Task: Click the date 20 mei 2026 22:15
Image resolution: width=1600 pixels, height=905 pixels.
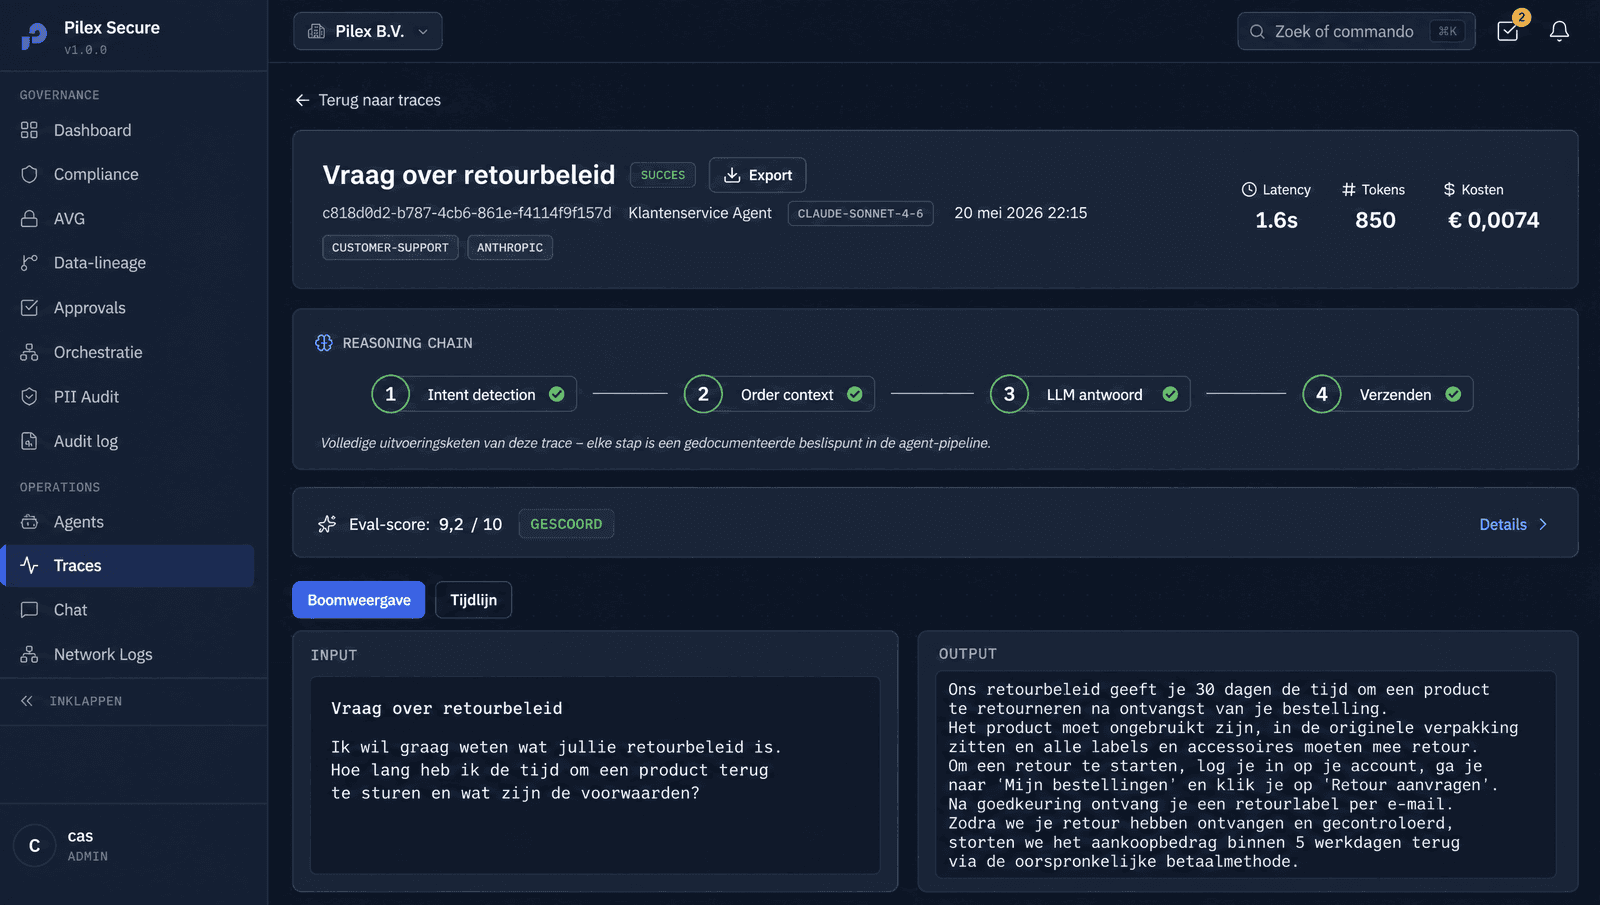Action: 1020,213
